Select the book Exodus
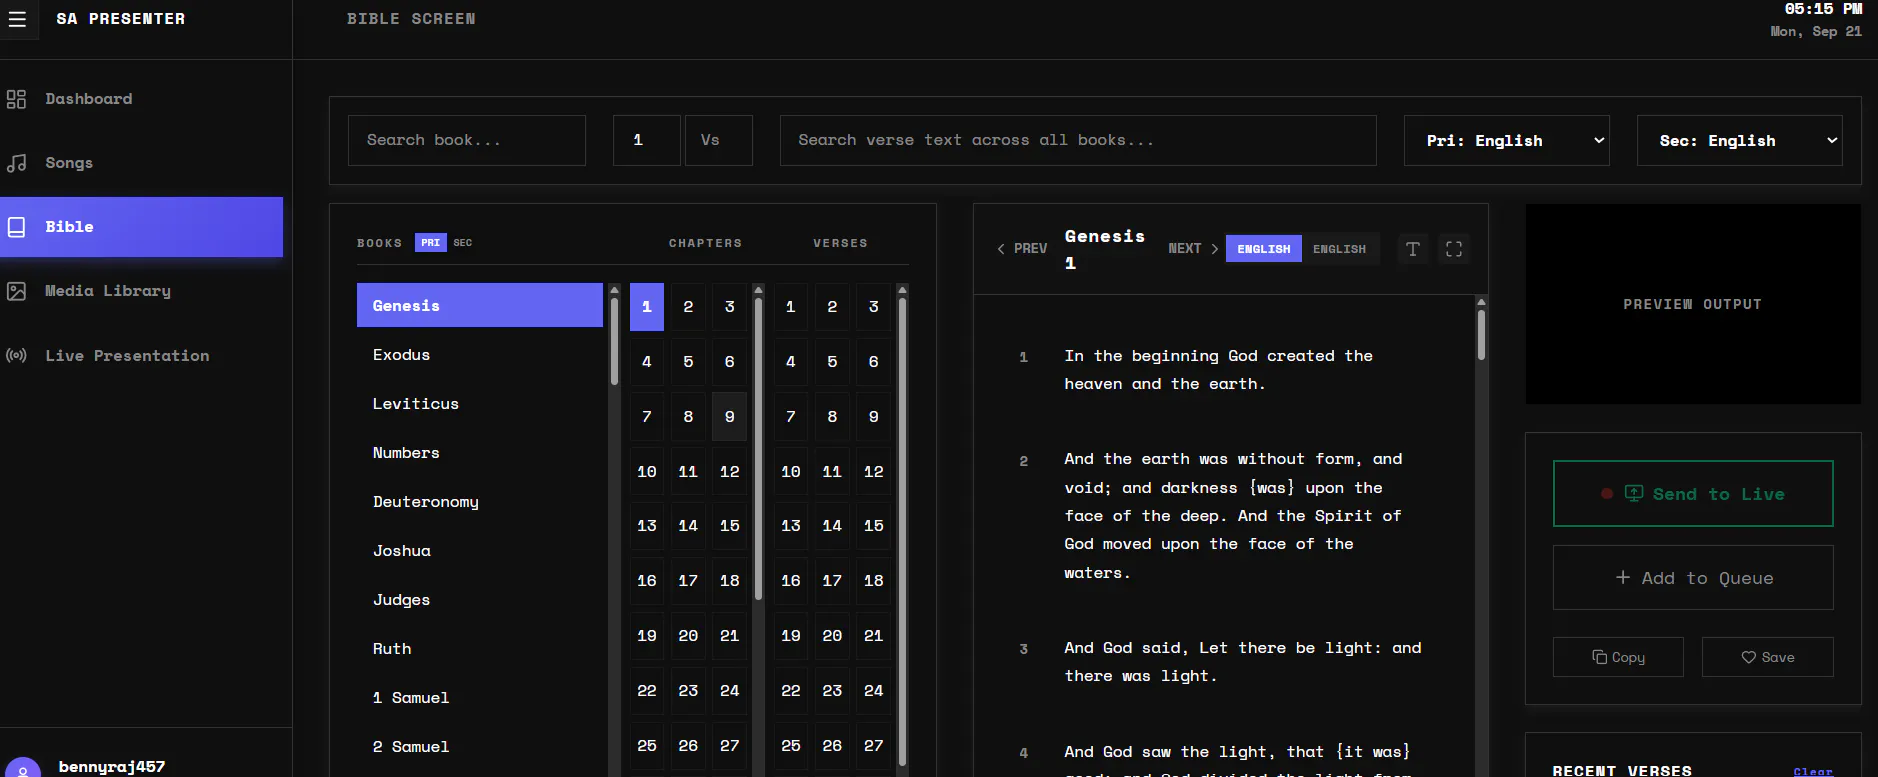This screenshot has height=777, width=1878. tap(480, 355)
